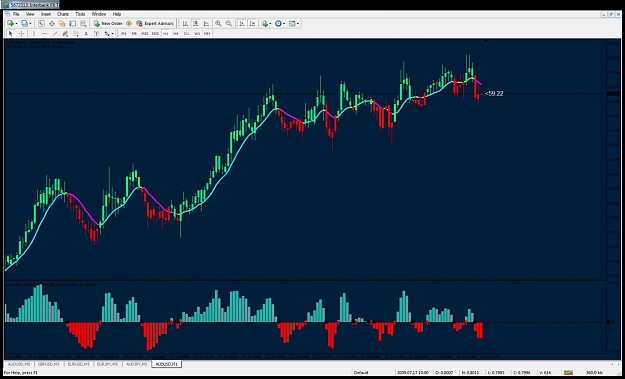This screenshot has height=379, width=625.
Task: Click the connection status bars icon
Action: pyautogui.click(x=568, y=373)
